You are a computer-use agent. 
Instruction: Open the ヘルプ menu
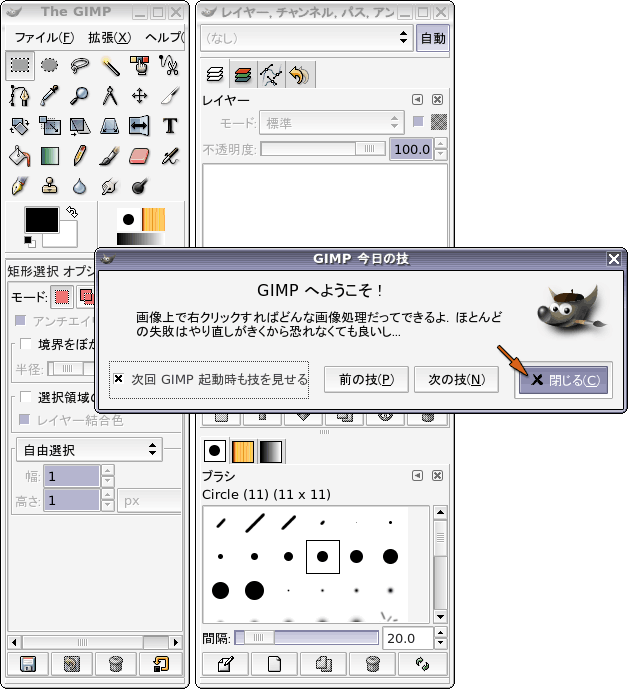(x=165, y=38)
